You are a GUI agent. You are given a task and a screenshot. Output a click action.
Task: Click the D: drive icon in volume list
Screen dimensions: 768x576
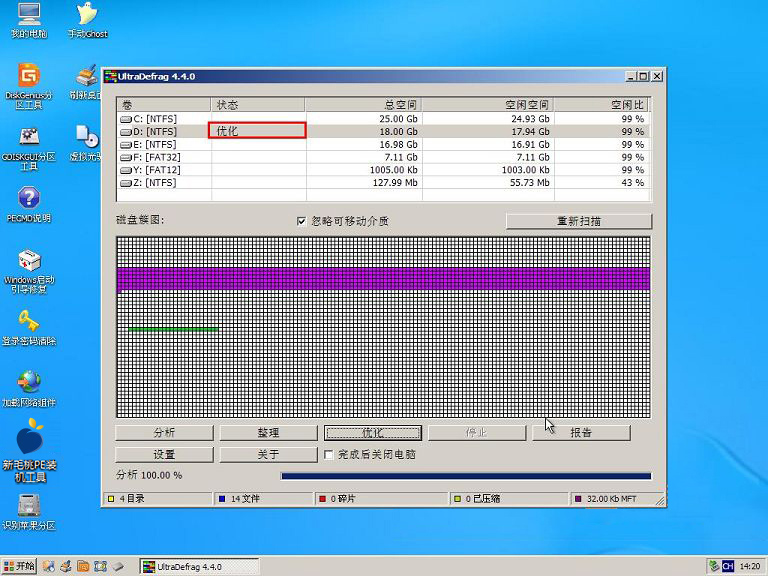coord(126,132)
